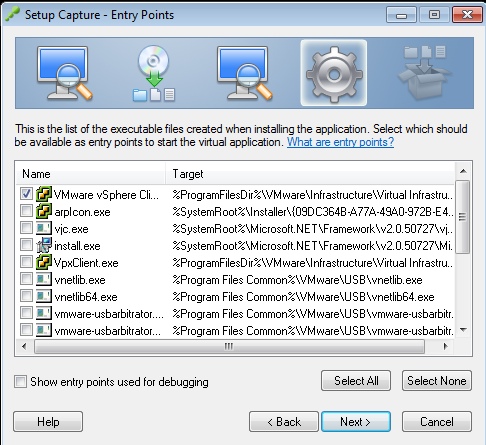Maximize the Setup Capture window

click(434, 15)
